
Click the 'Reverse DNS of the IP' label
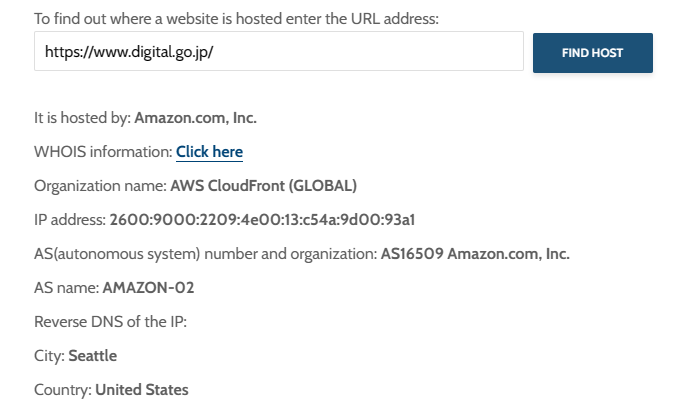coord(110,322)
